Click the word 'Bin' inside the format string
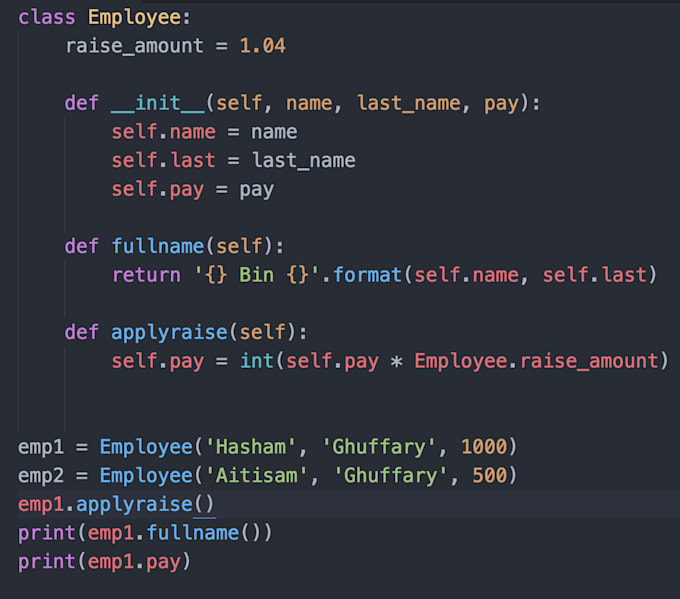Viewport: 680px width, 599px height. point(256,275)
